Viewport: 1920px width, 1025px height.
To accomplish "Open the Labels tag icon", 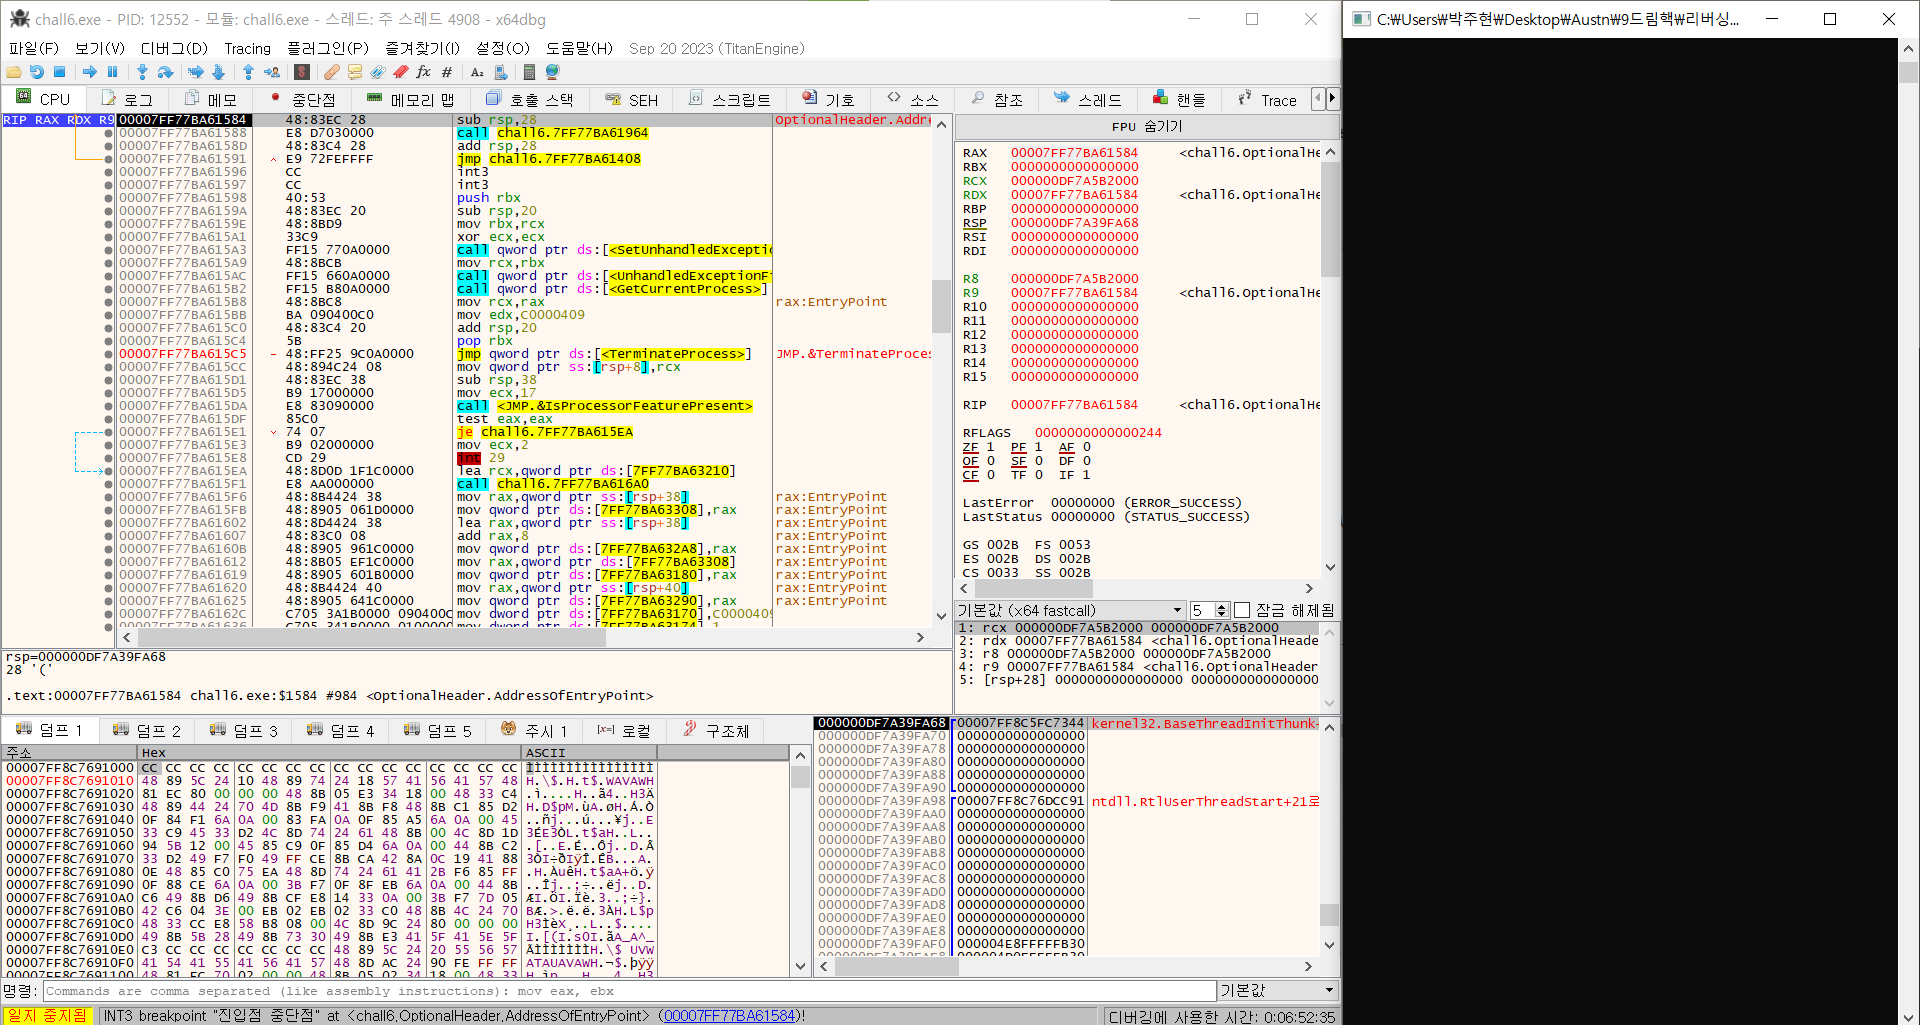I will coord(378,72).
